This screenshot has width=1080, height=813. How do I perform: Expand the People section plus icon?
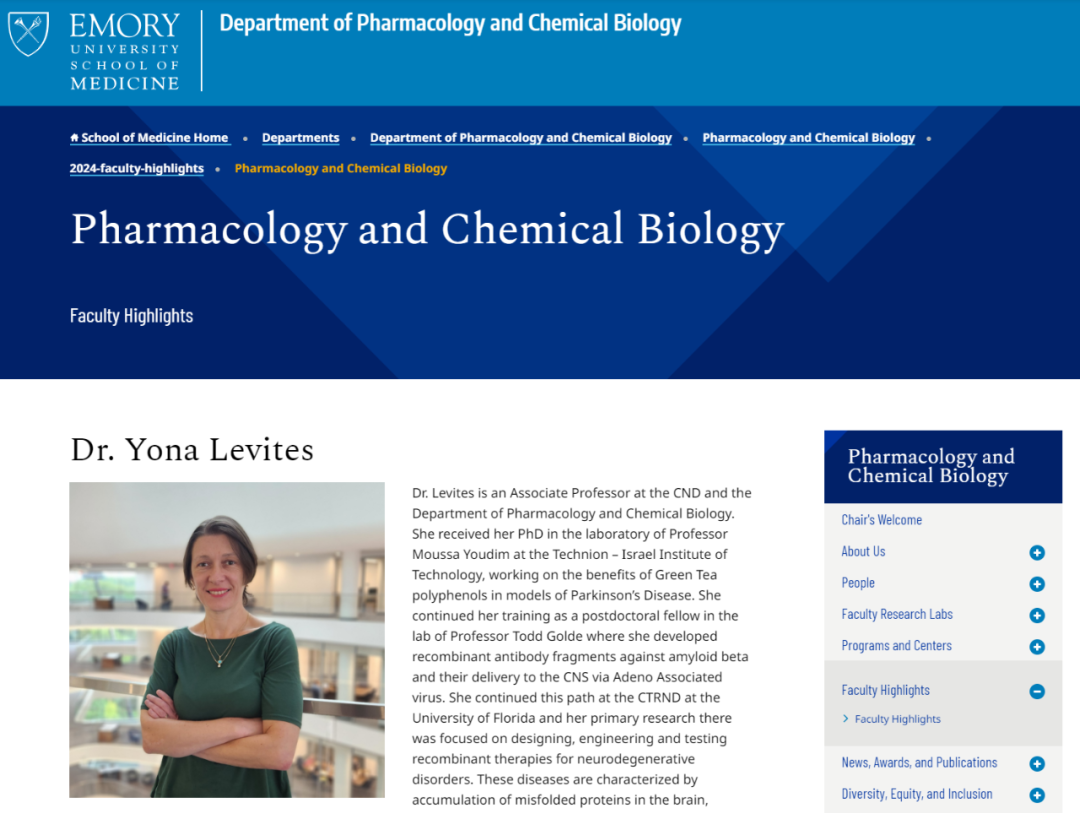click(1037, 584)
